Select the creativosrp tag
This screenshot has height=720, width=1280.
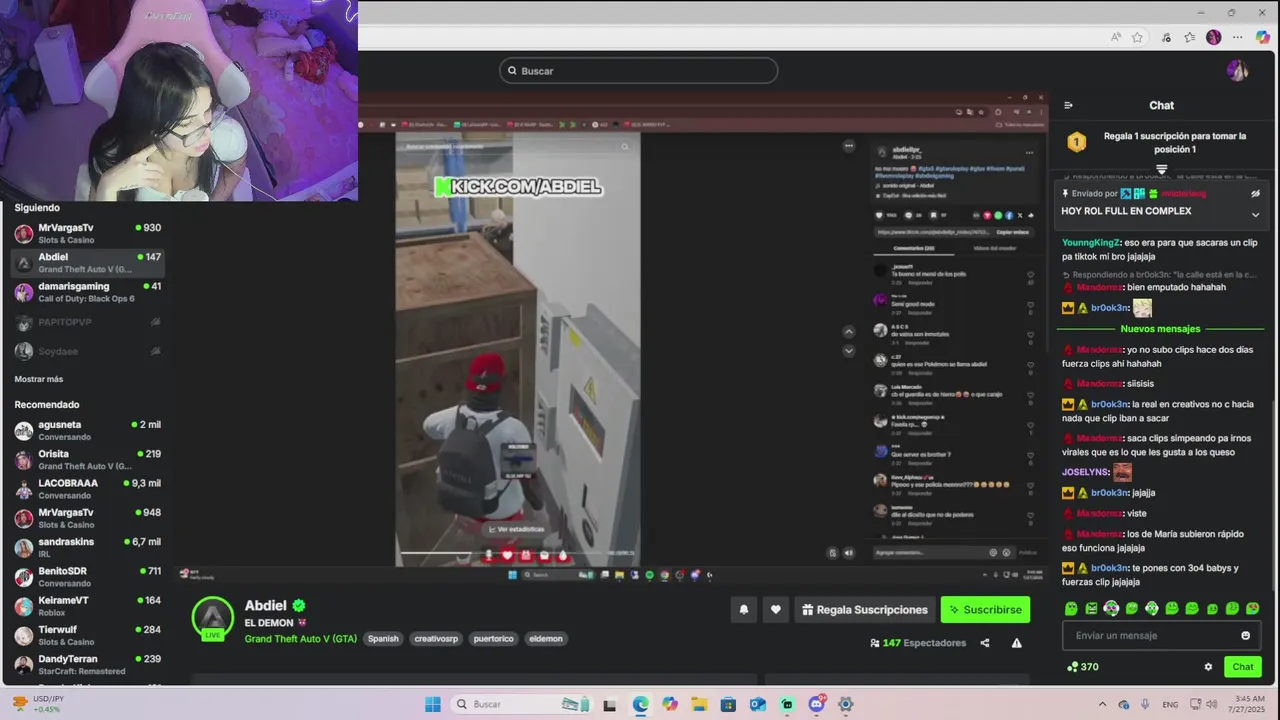pyautogui.click(x=436, y=638)
